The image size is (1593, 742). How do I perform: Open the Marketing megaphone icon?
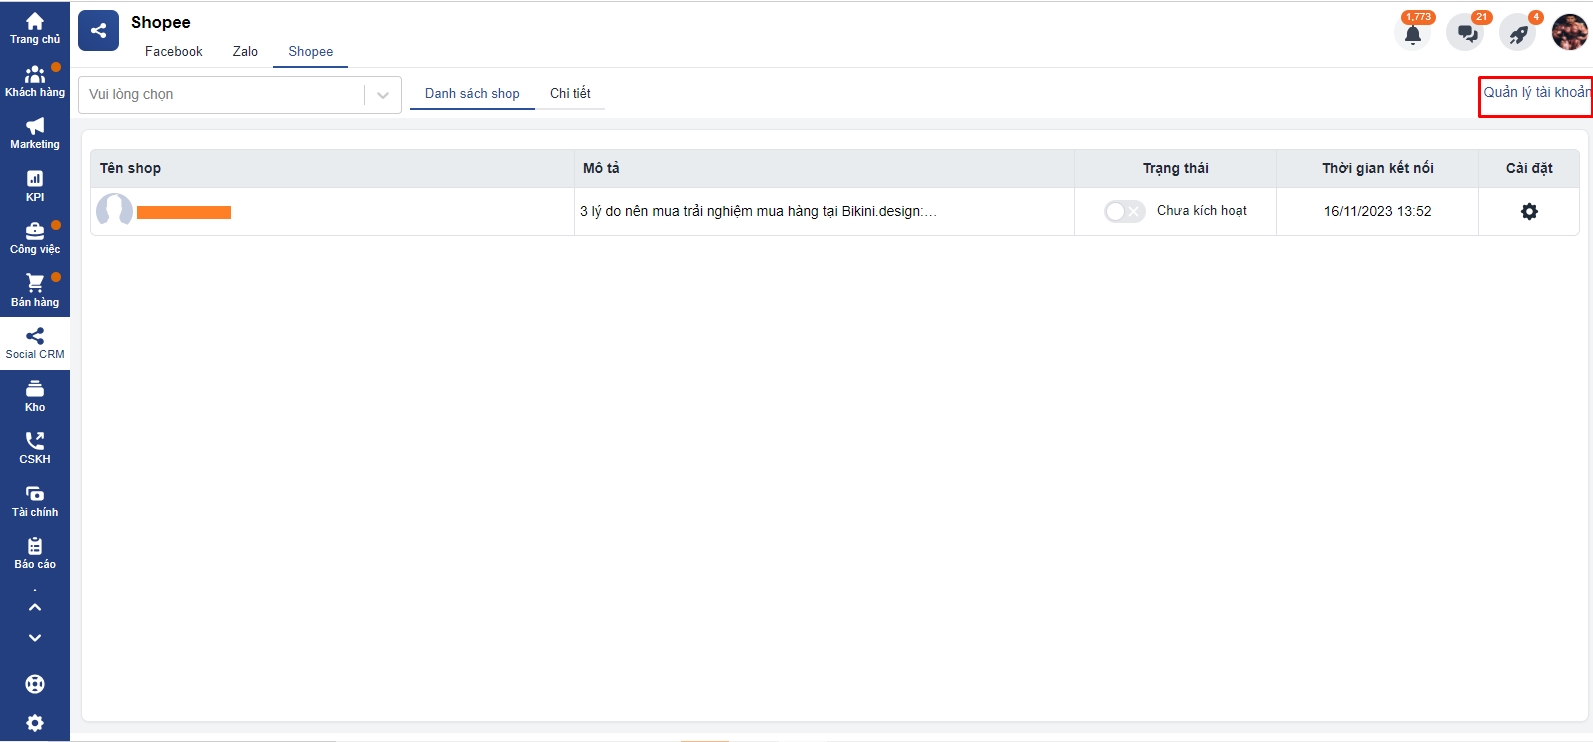pos(35,132)
